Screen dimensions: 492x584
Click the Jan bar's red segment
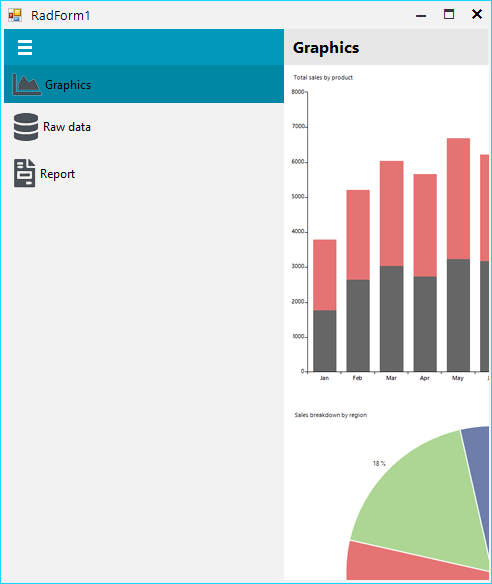(x=325, y=275)
